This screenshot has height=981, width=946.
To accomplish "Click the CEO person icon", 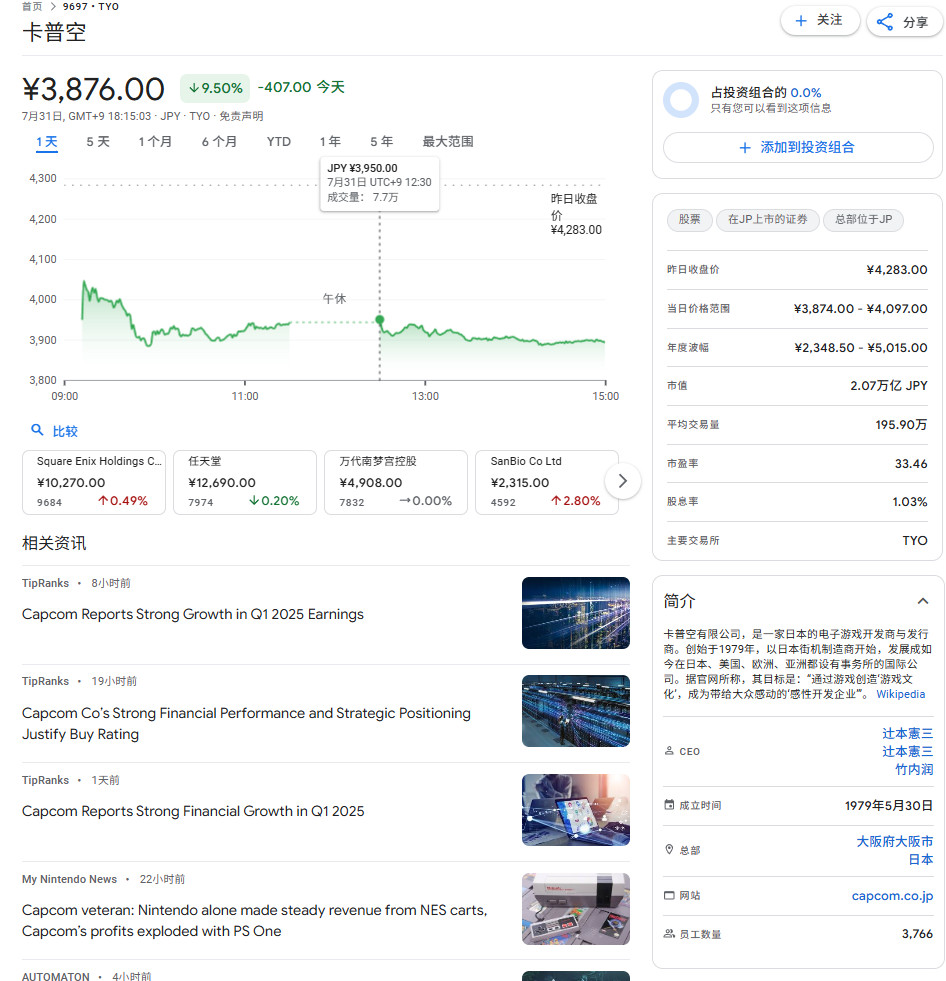I will pyautogui.click(x=669, y=751).
